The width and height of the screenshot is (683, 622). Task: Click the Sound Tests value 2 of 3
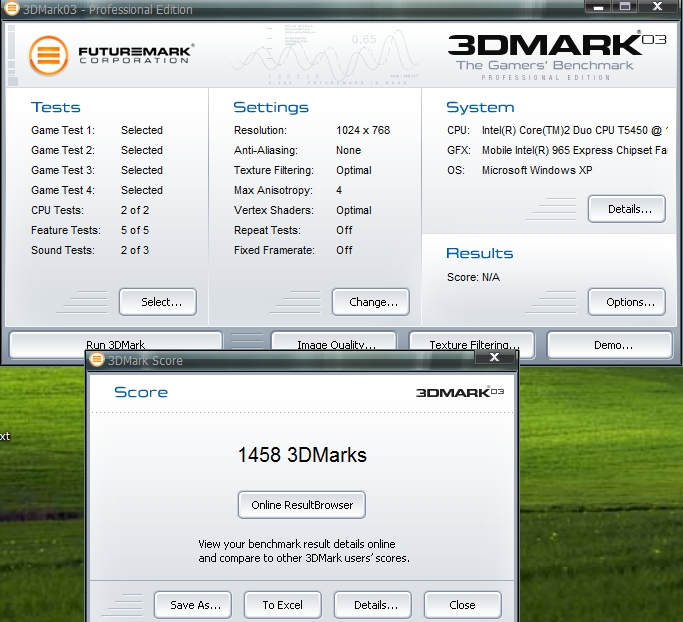[135, 250]
